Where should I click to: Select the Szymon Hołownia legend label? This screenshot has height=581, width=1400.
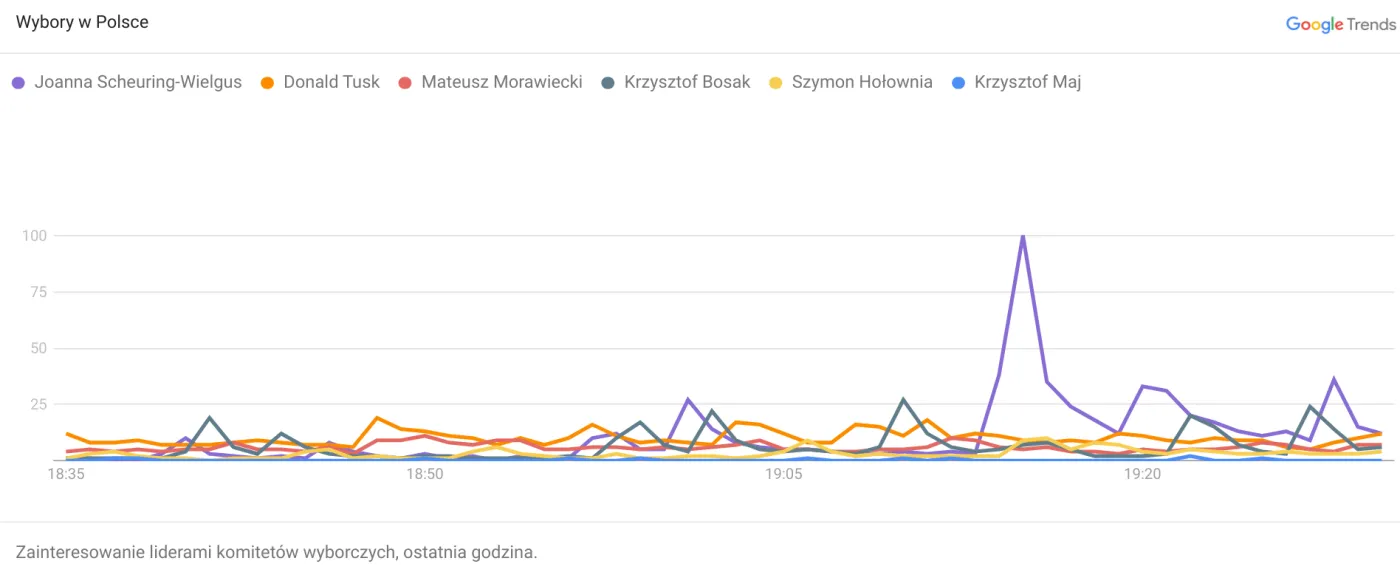click(862, 83)
